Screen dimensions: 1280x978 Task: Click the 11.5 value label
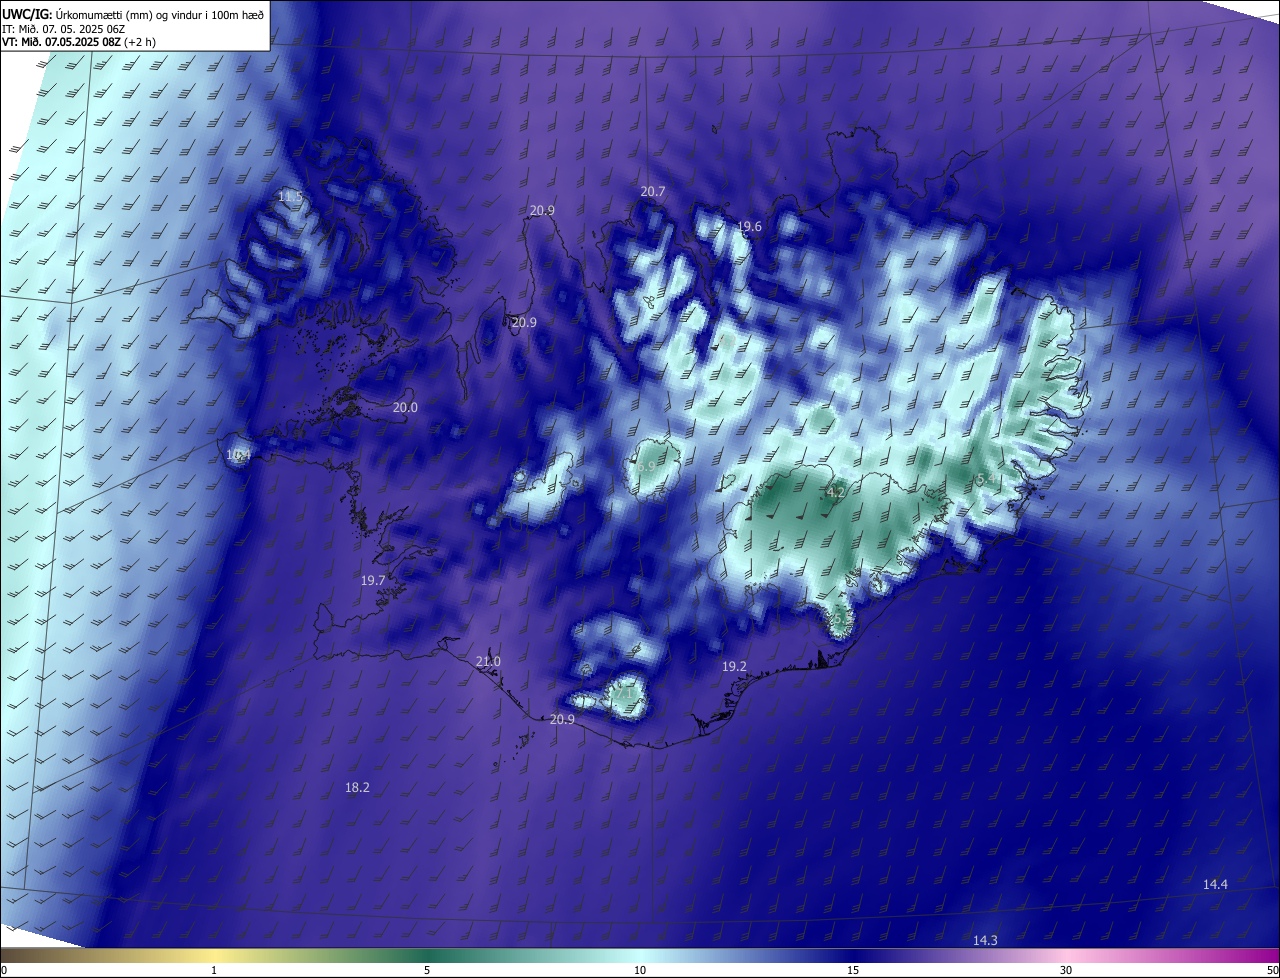(290, 196)
